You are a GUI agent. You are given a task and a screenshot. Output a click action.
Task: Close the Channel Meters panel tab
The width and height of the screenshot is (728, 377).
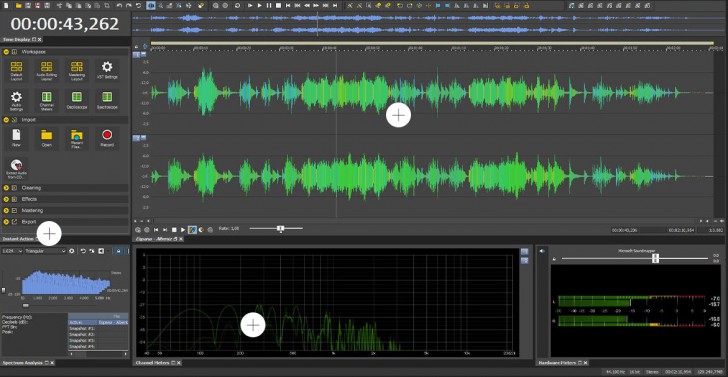point(178,362)
